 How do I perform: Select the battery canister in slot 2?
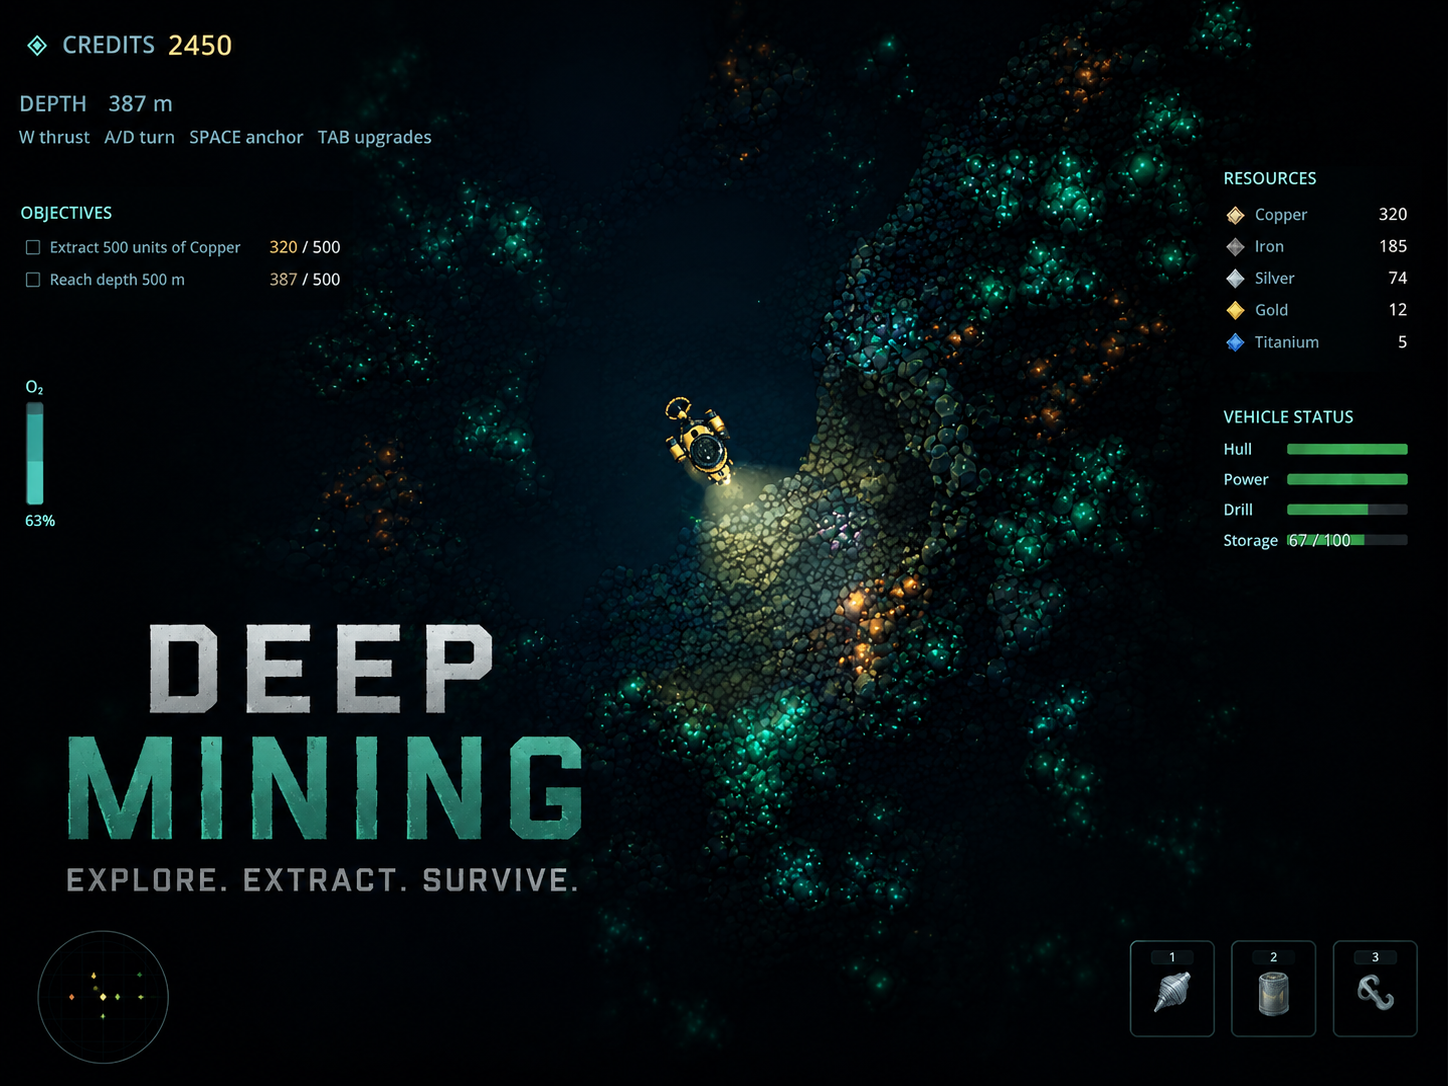[x=1273, y=988]
